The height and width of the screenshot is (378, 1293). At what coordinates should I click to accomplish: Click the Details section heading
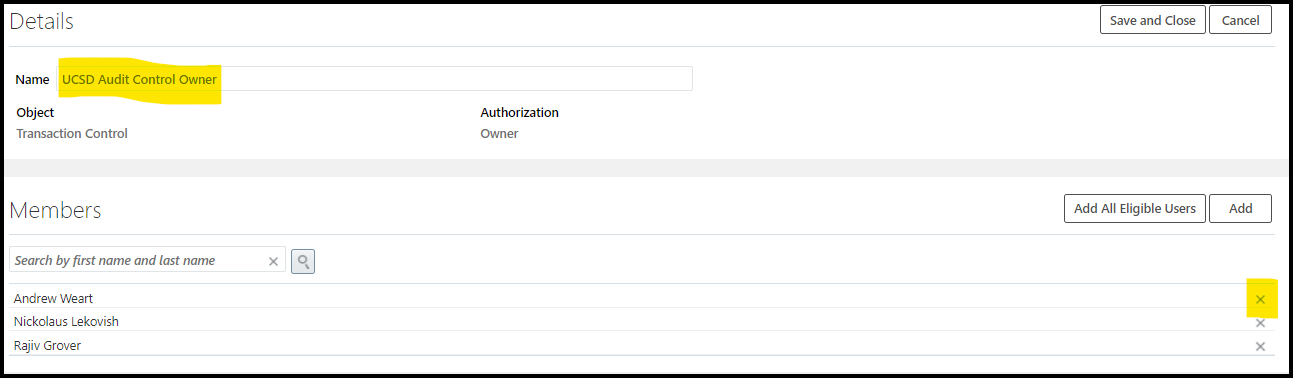[42, 21]
